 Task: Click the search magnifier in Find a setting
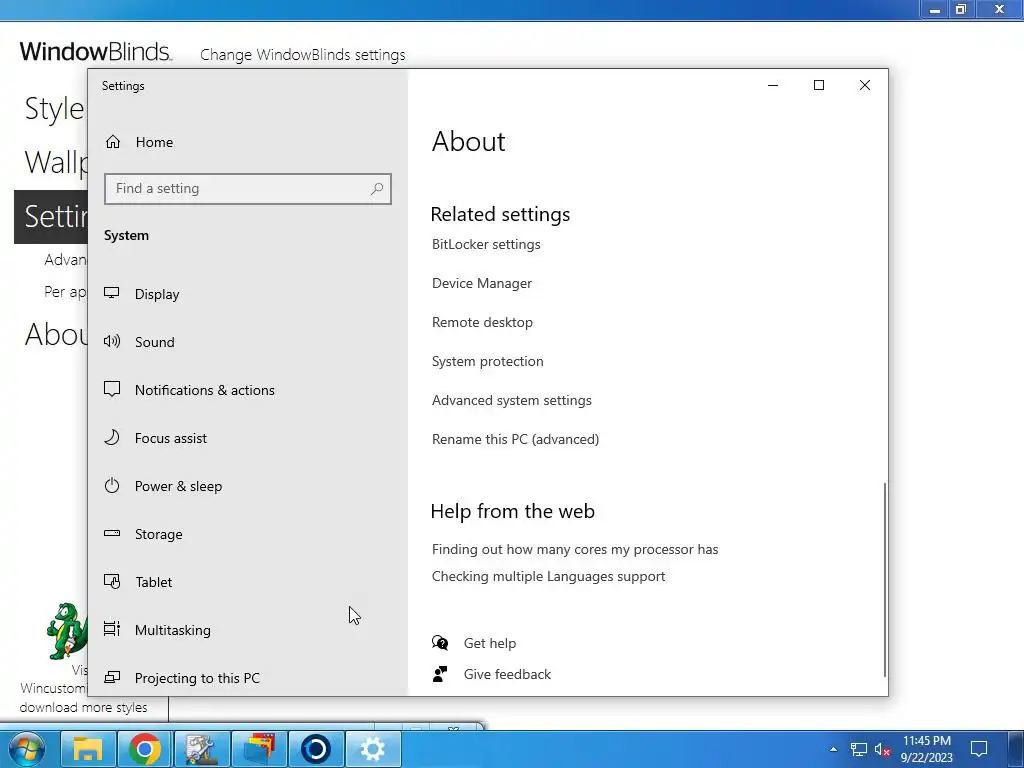(377, 189)
